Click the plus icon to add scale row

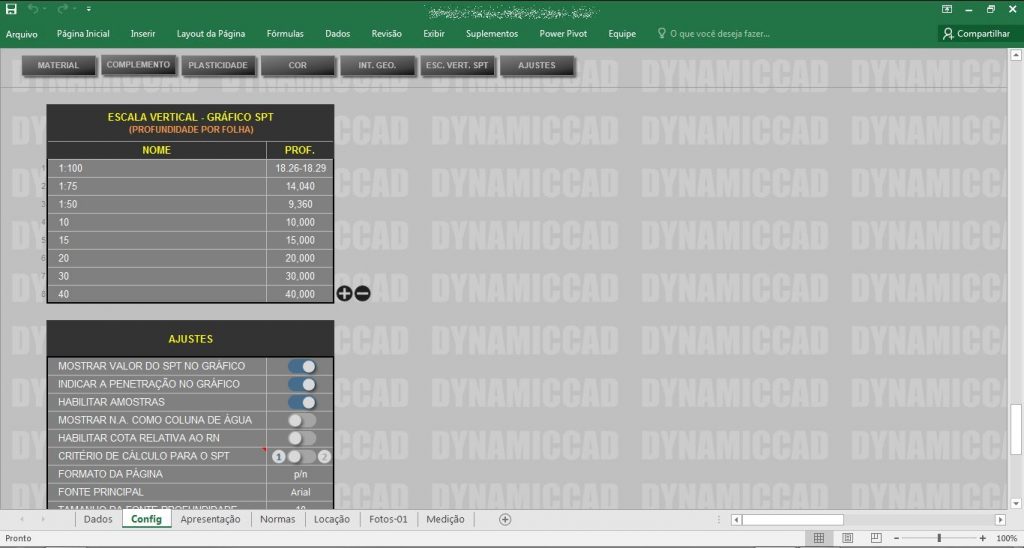point(344,294)
